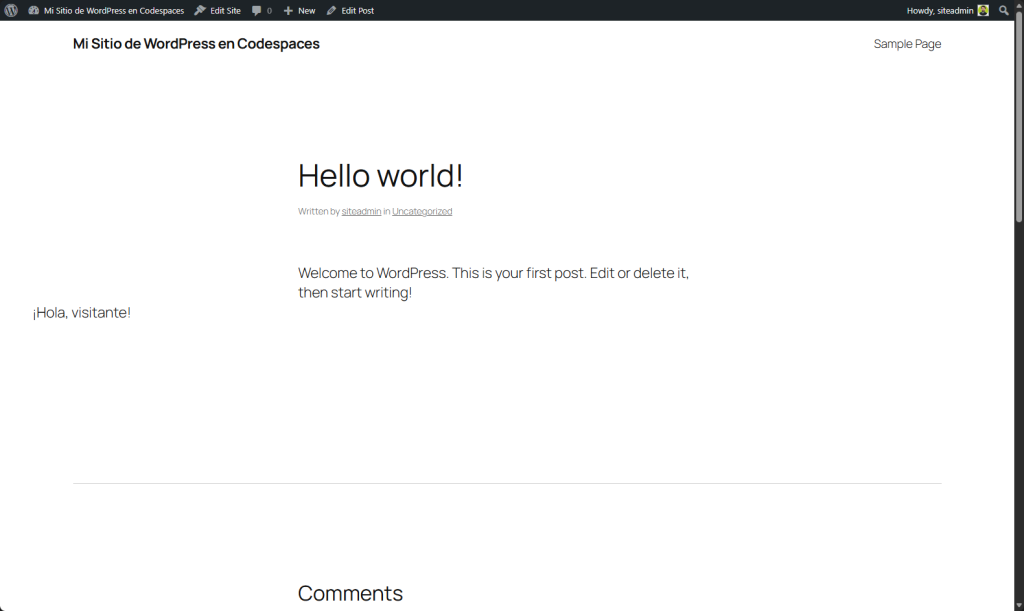
Task: Click the ¡Hola, visitante! greeting text
Action: point(82,313)
